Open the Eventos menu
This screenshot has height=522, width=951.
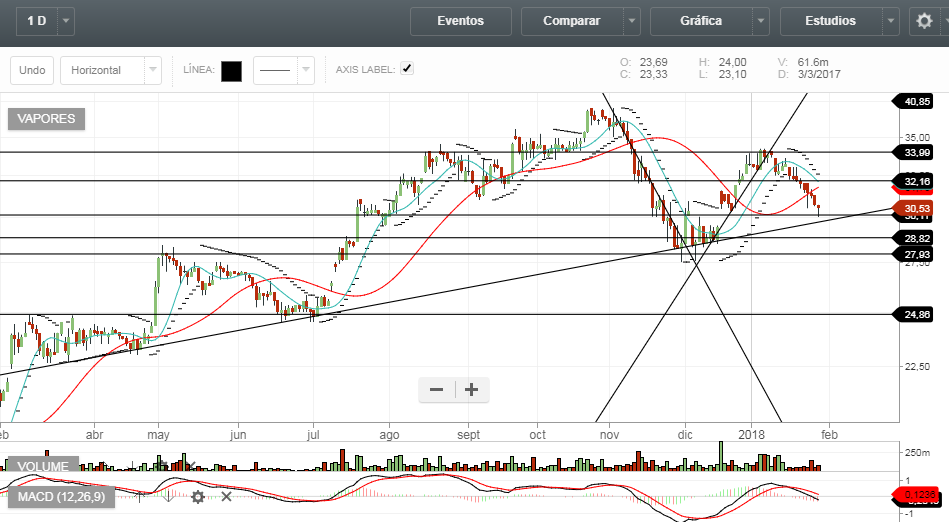(461, 21)
